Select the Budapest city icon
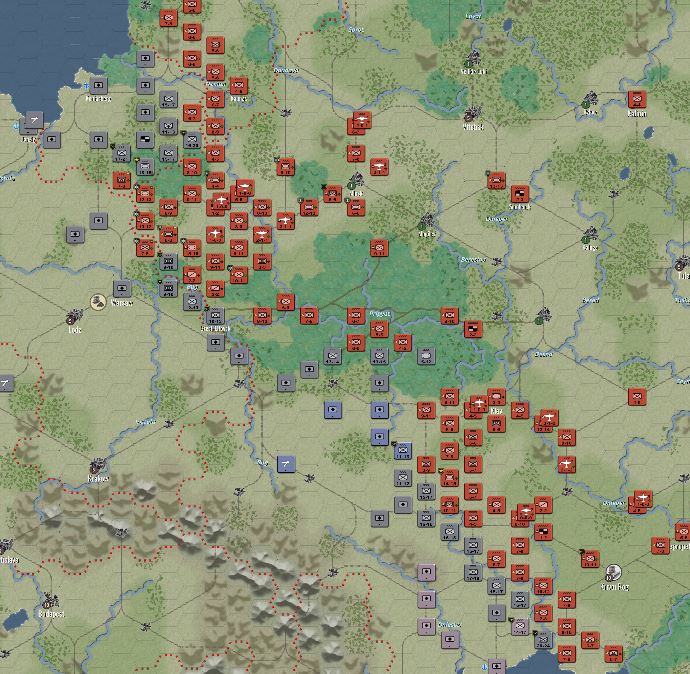This screenshot has height=674, width=690. pos(50,600)
